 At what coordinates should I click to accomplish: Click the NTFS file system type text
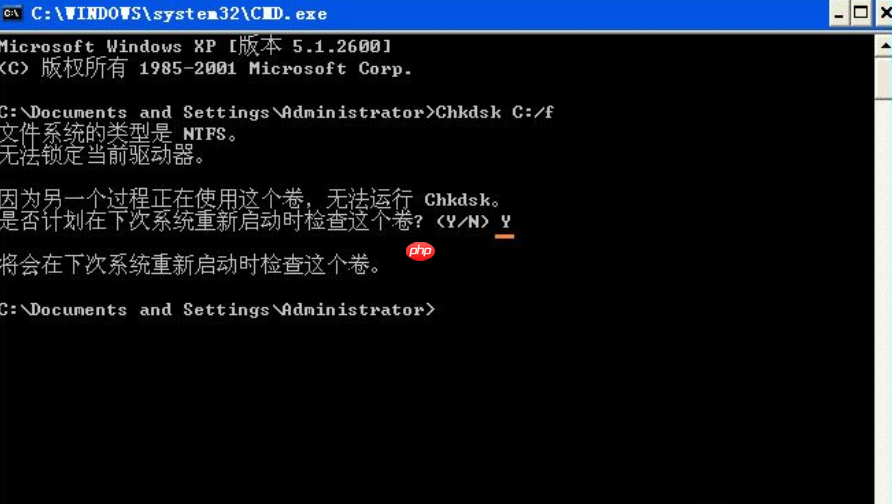click(x=204, y=134)
